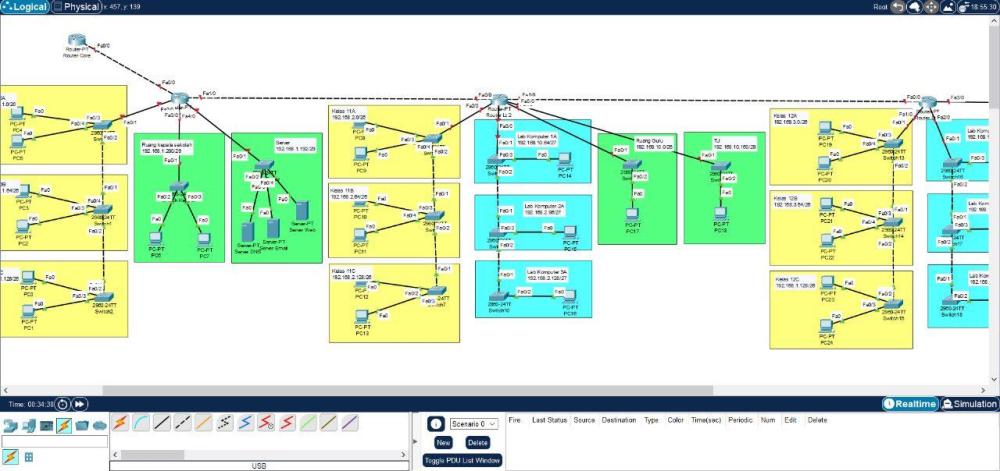
Task: Click the New scenario button
Action: click(443, 442)
